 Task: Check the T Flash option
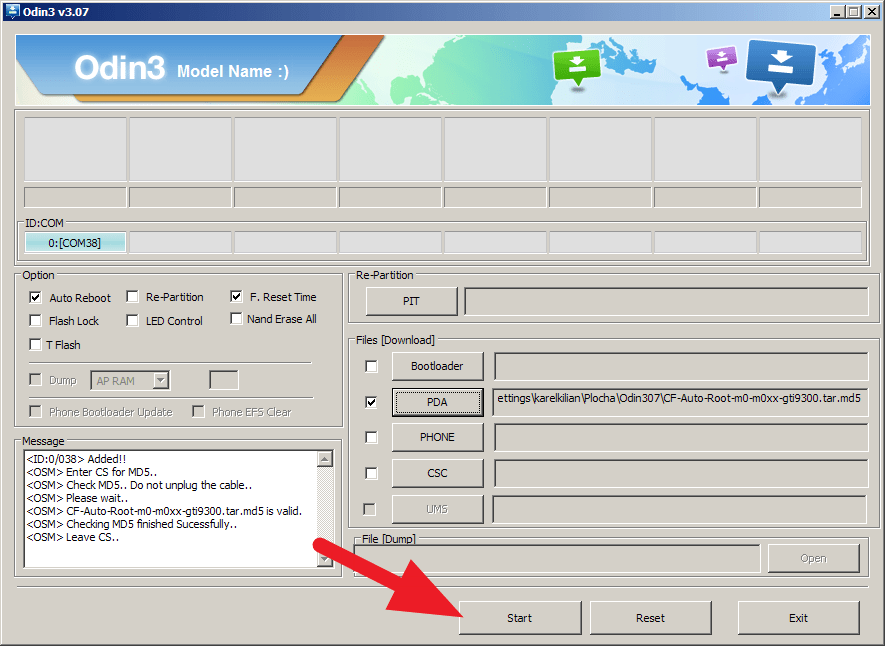[36, 344]
